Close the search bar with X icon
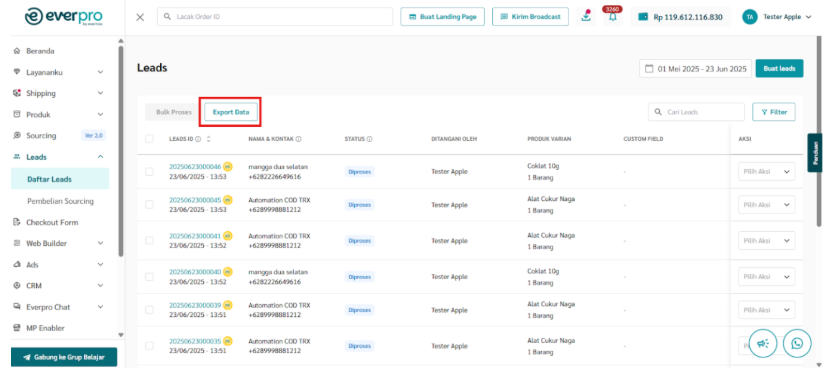 (x=140, y=17)
